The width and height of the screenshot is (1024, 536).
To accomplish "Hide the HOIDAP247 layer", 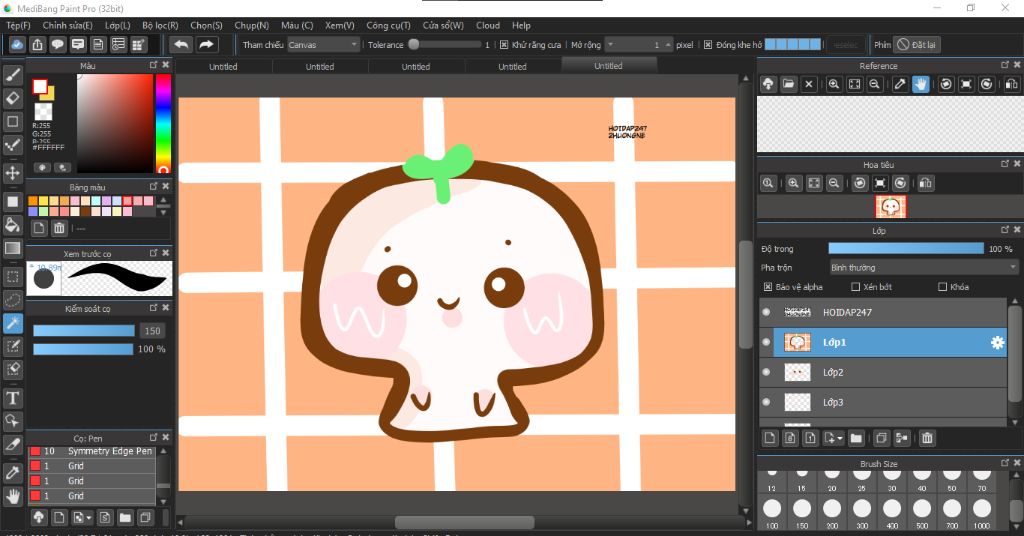I will (x=766, y=312).
